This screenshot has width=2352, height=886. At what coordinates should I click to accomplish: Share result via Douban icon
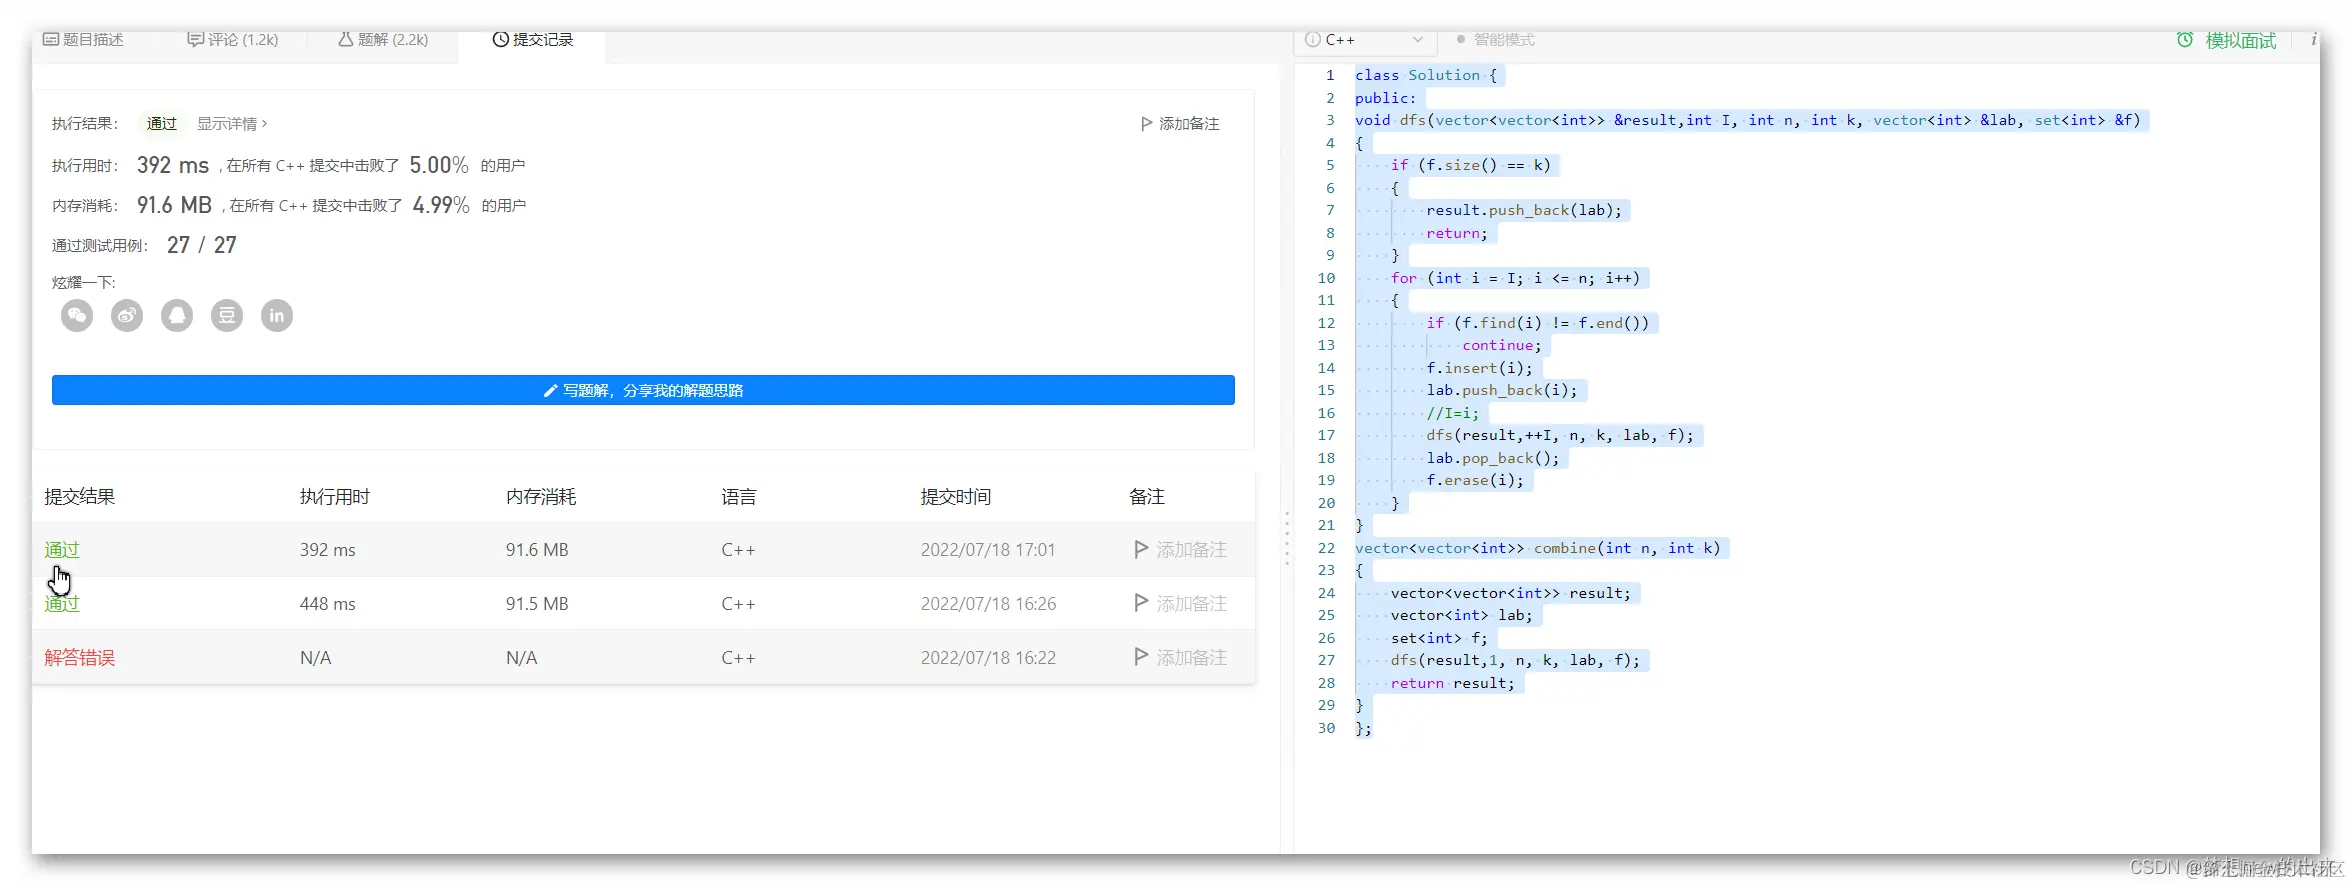pos(227,316)
